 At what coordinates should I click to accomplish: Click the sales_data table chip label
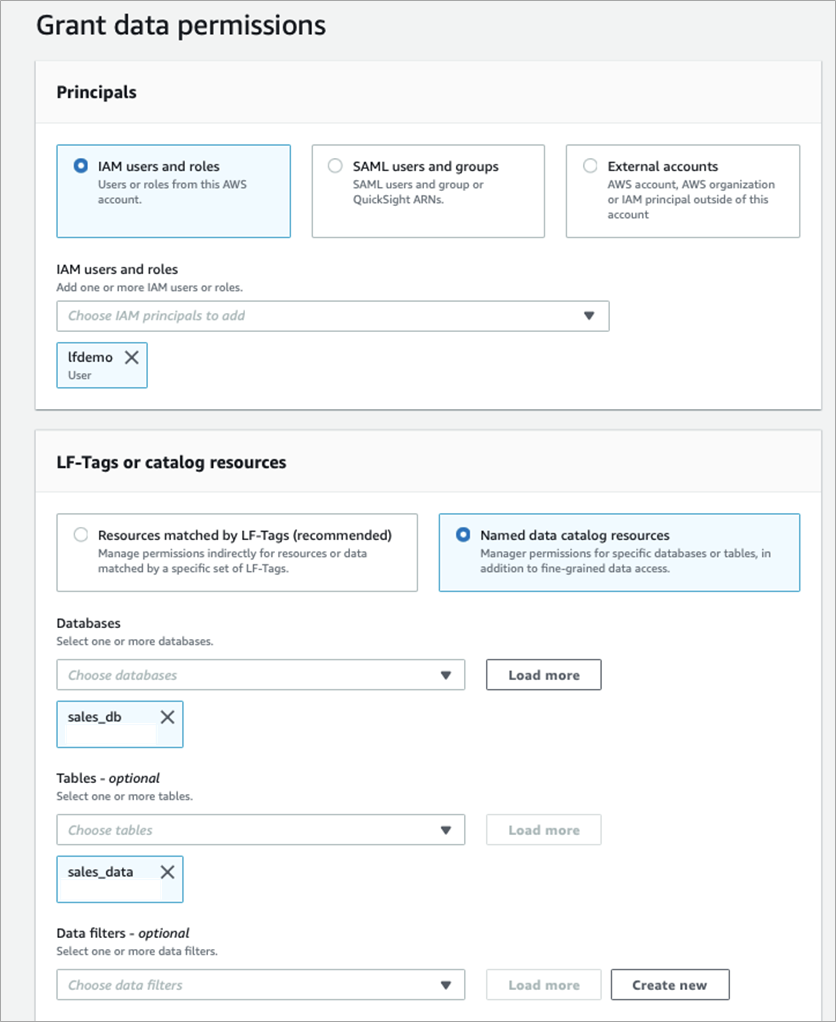point(100,872)
